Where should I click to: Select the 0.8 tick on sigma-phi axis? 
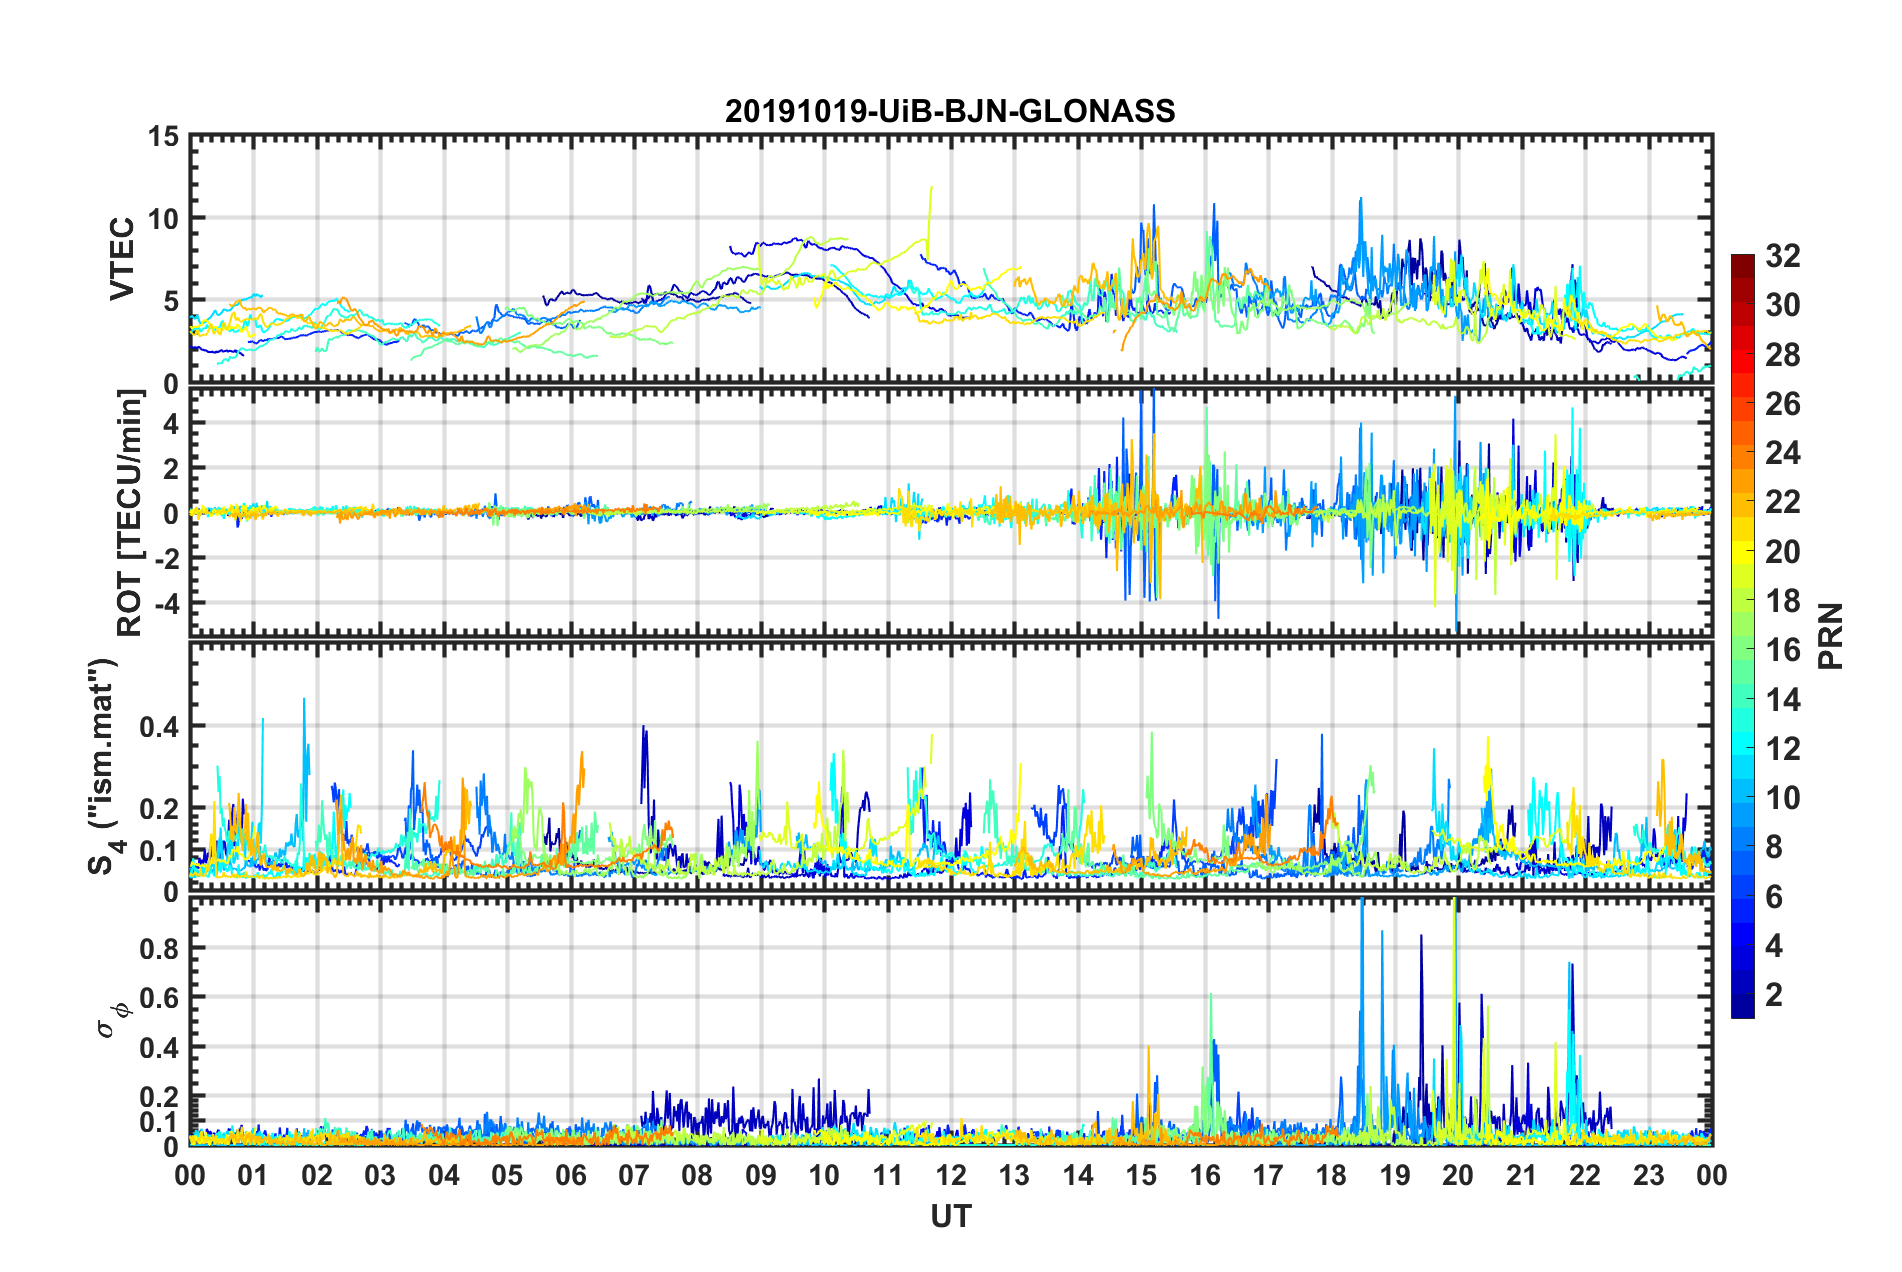(x=160, y=948)
